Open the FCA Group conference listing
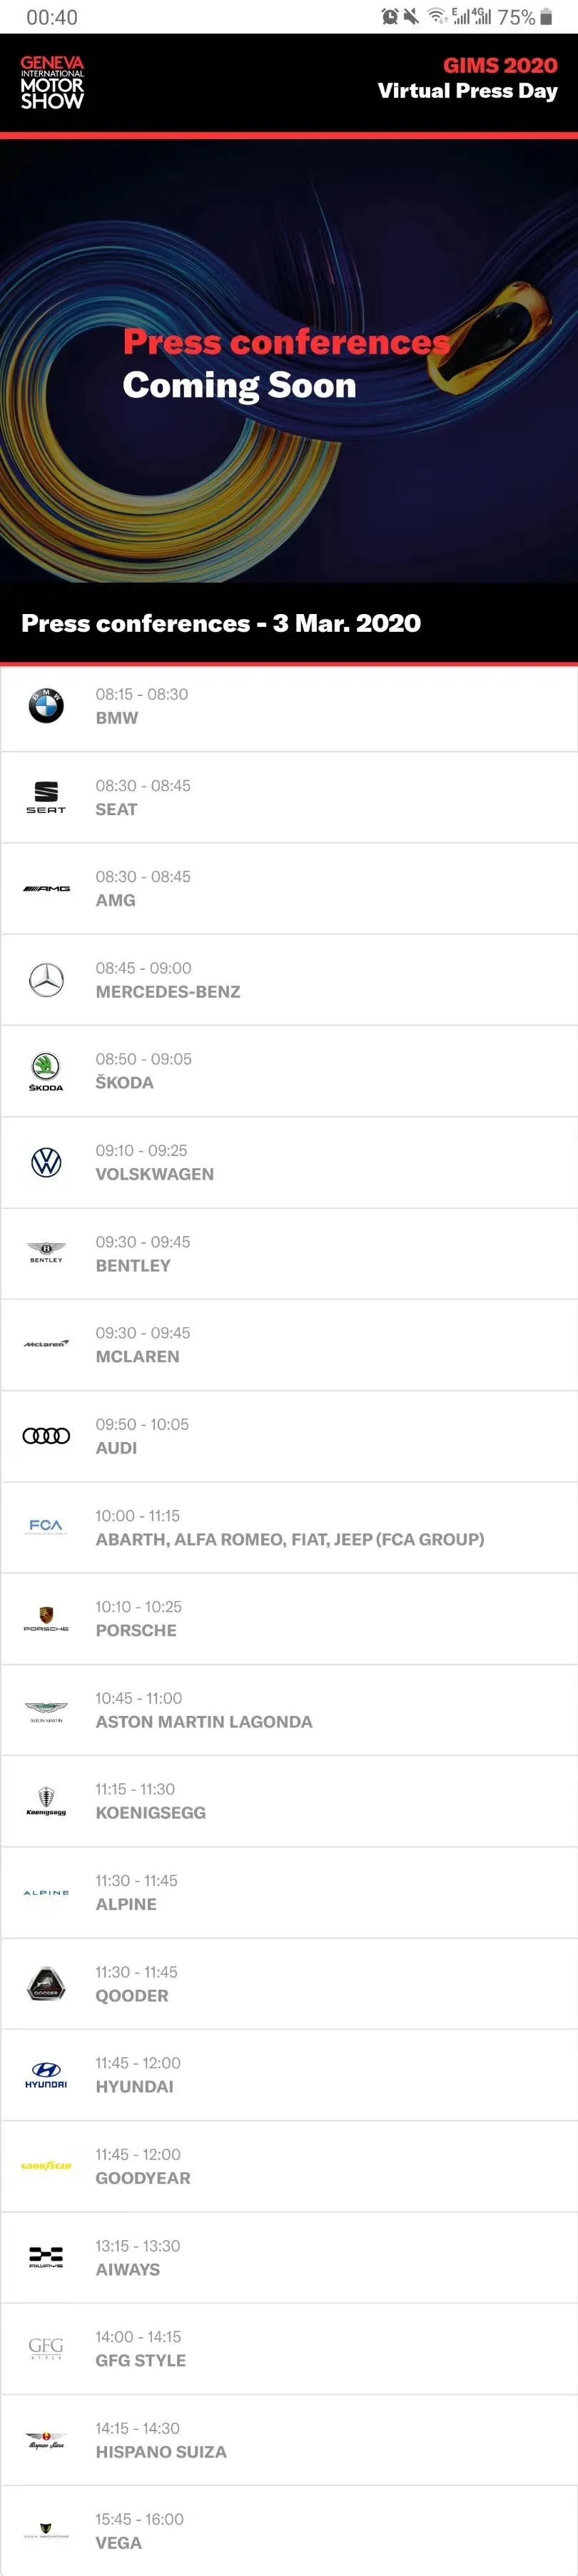The width and height of the screenshot is (578, 2576). pos(289,1528)
